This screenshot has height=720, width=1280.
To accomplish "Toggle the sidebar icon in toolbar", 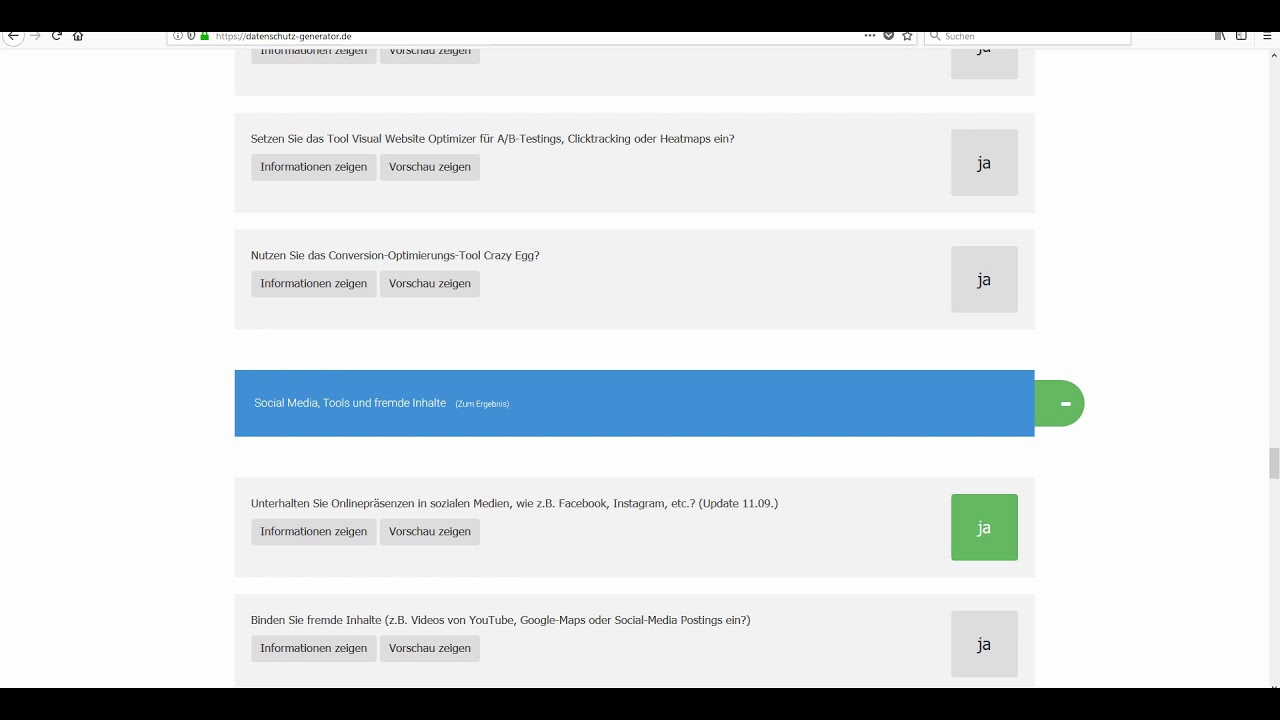I will click(1241, 36).
